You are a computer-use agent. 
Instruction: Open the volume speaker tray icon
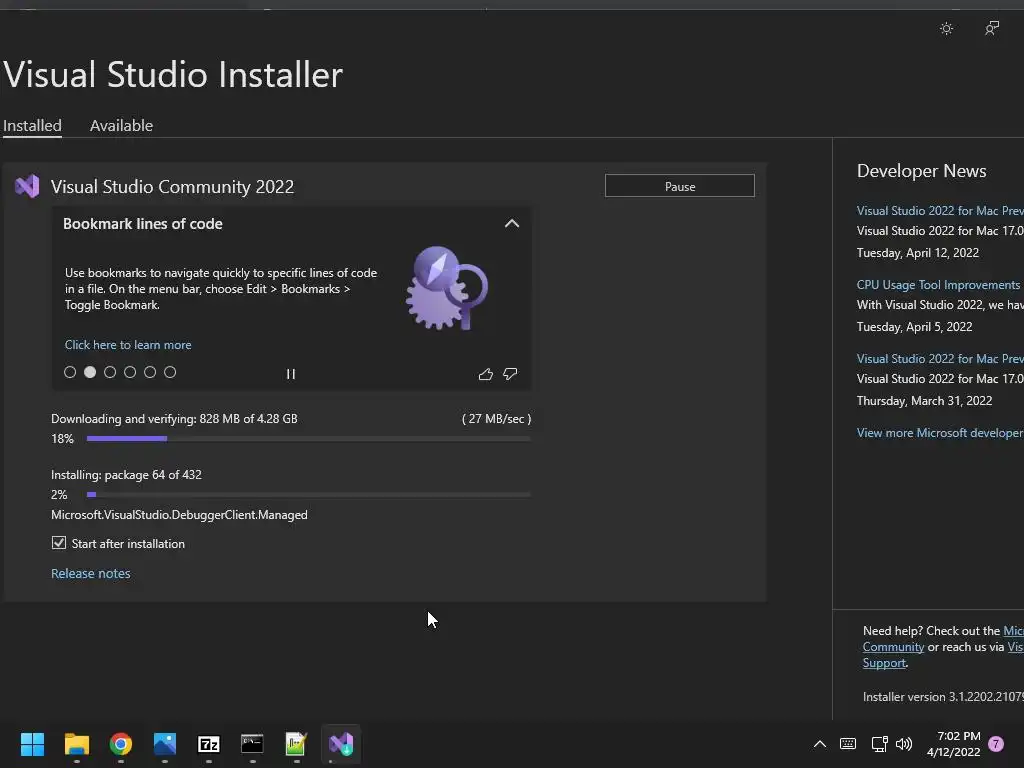pyautogui.click(x=904, y=744)
